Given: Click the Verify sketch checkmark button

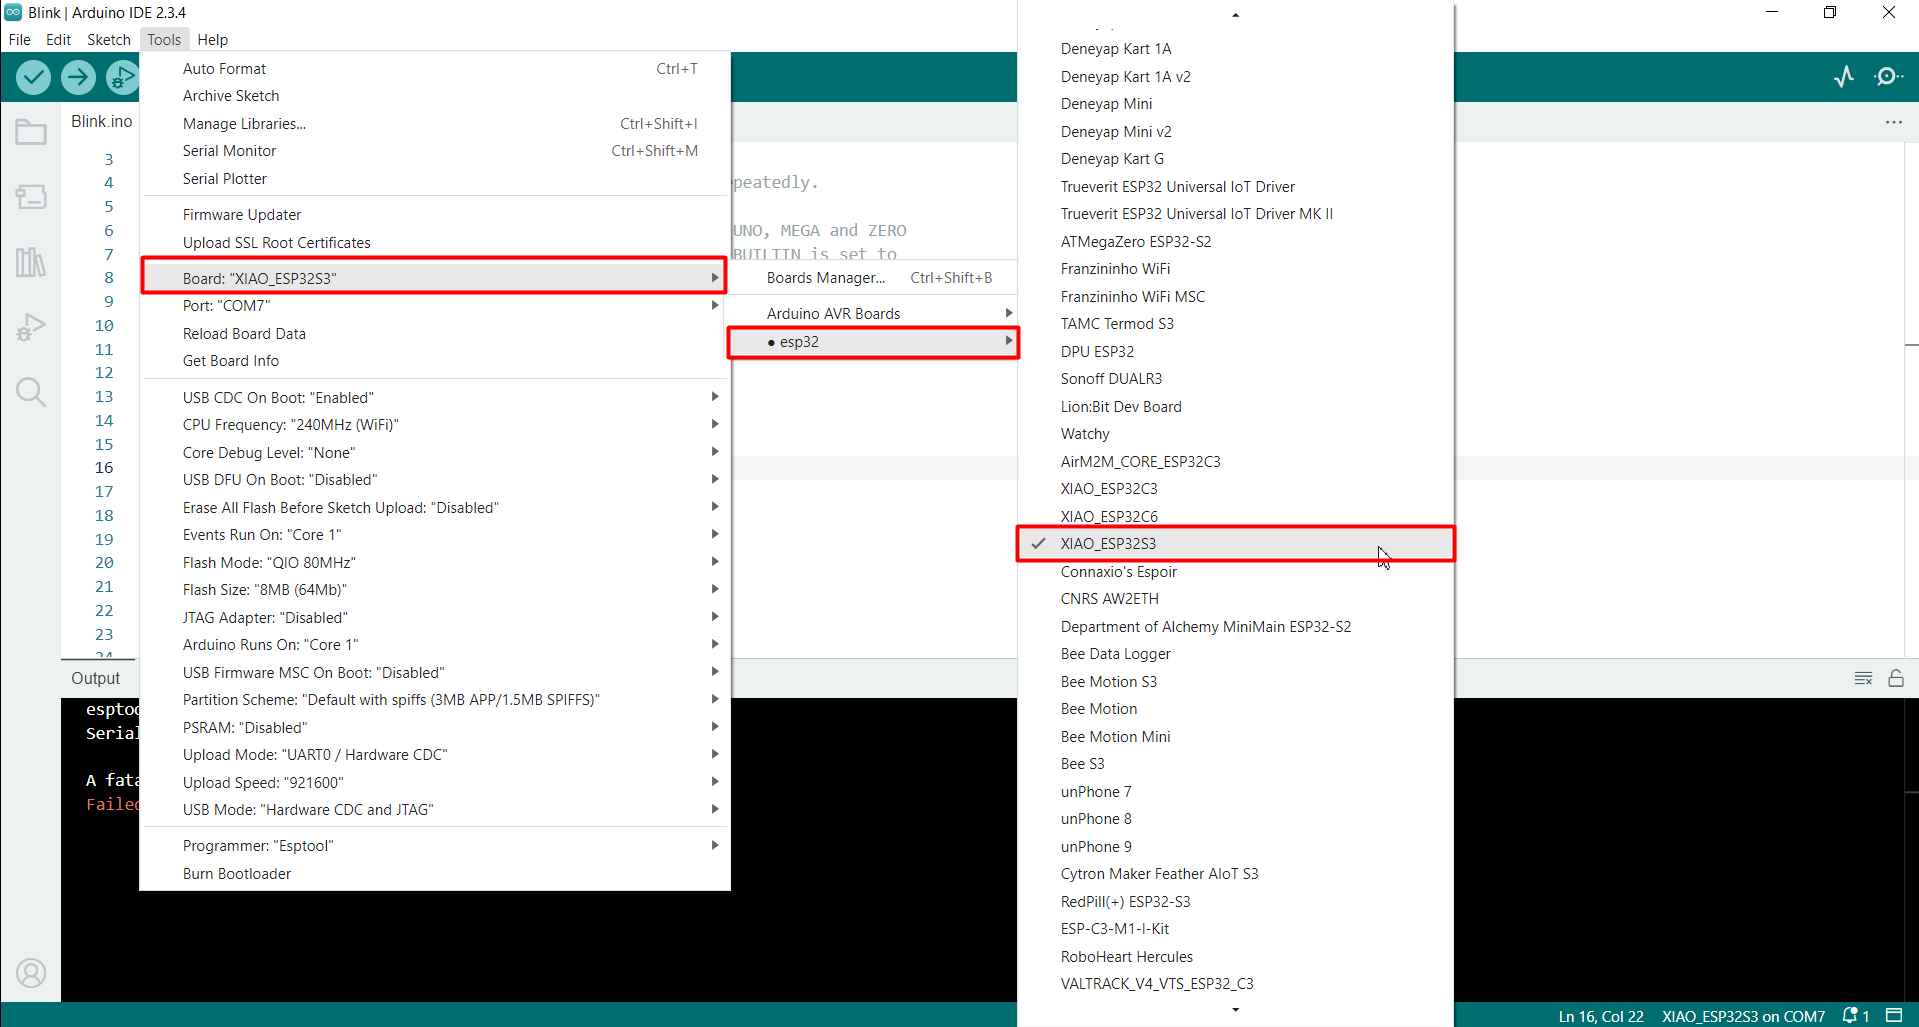Looking at the screenshot, I should [33, 77].
